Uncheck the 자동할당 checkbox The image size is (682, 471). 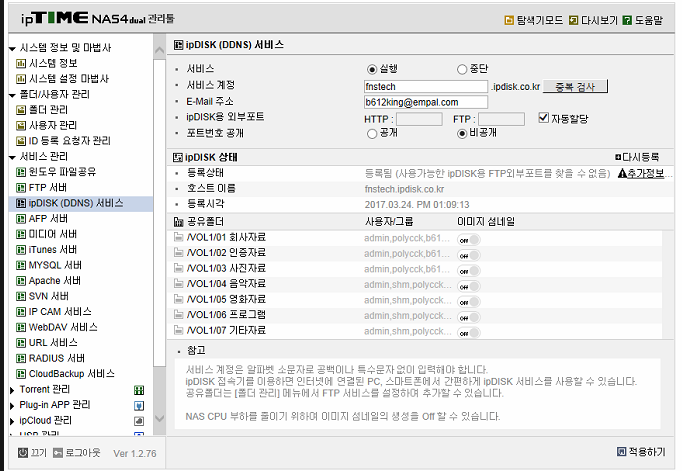click(543, 118)
